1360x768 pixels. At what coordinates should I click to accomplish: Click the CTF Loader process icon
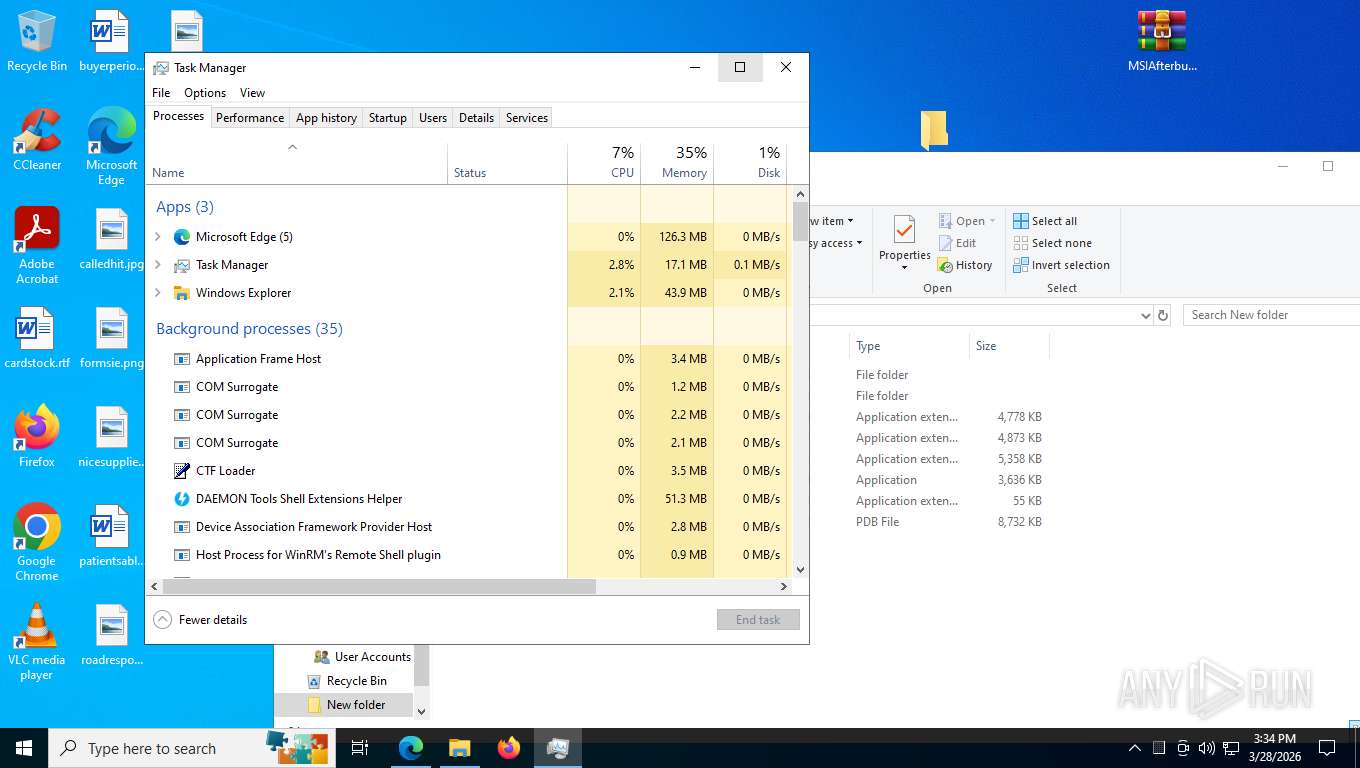pyautogui.click(x=182, y=471)
